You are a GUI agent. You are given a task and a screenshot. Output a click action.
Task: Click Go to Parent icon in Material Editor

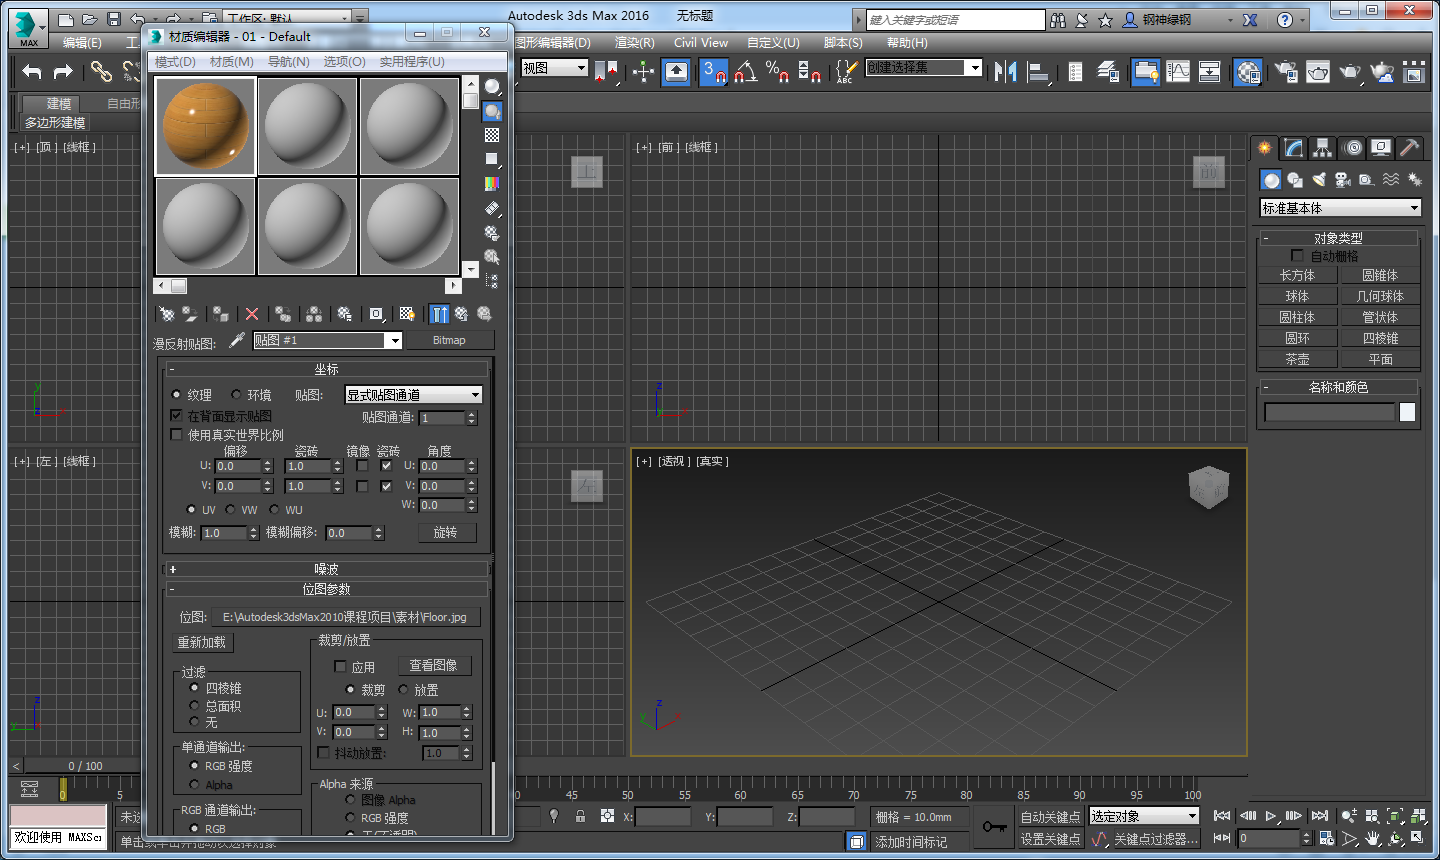[461, 314]
